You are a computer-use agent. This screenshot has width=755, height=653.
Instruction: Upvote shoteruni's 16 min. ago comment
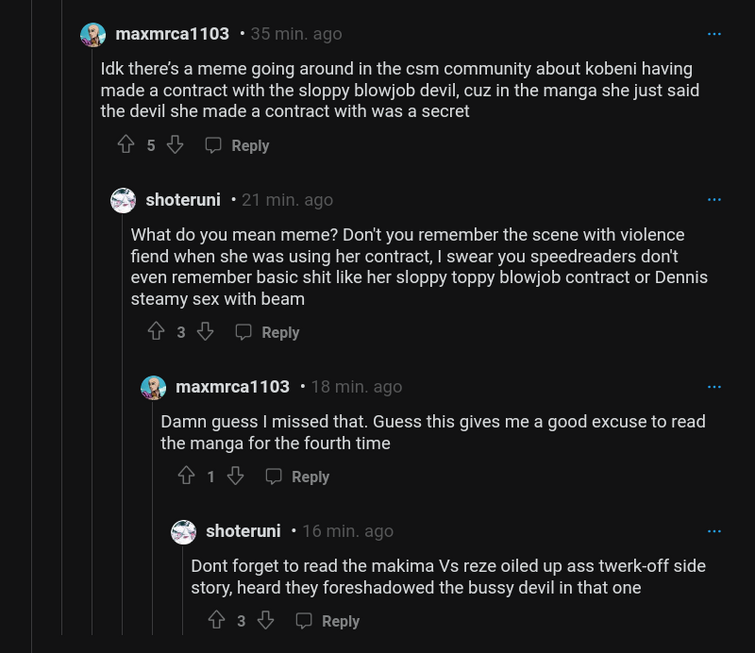click(x=216, y=620)
